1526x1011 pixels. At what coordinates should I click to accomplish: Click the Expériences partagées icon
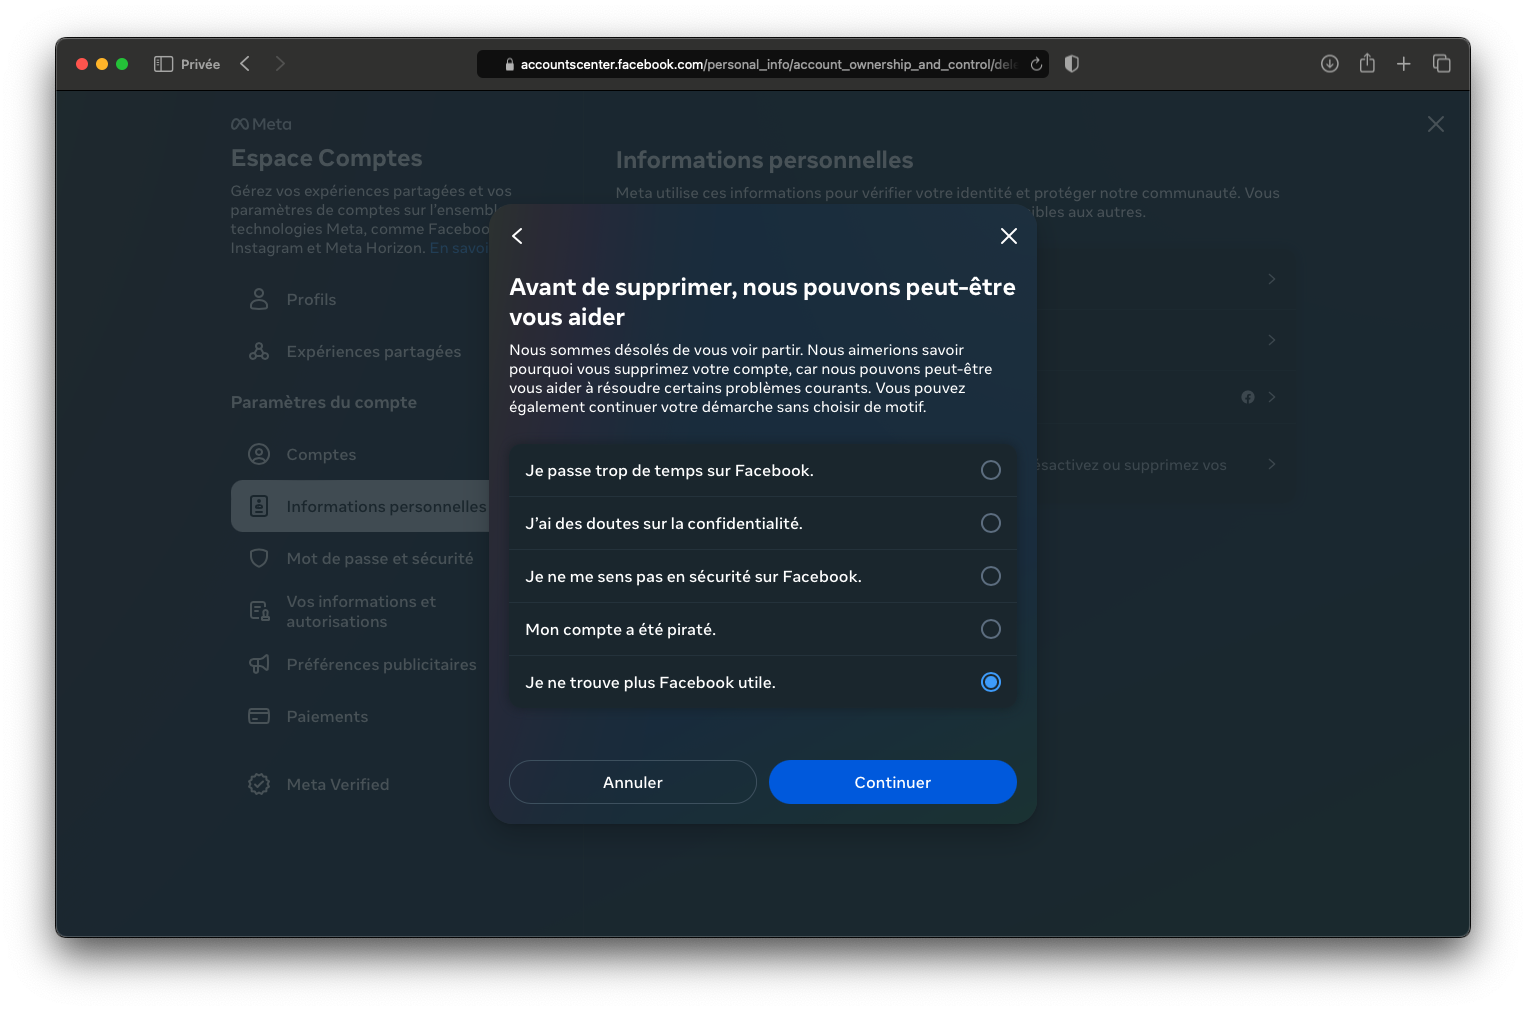[259, 351]
